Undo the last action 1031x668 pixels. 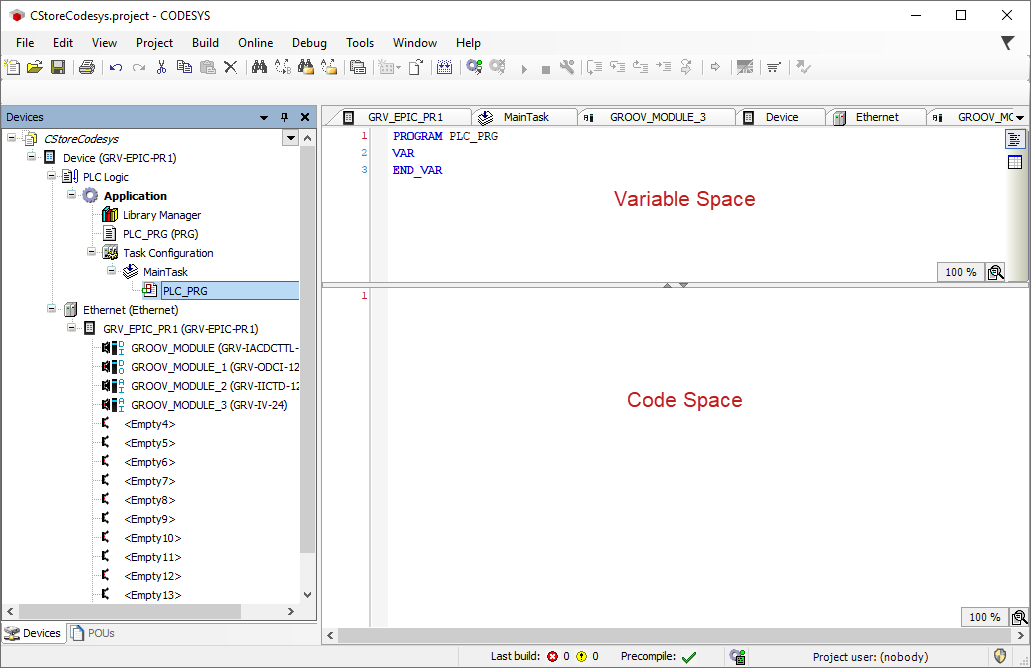(x=116, y=67)
